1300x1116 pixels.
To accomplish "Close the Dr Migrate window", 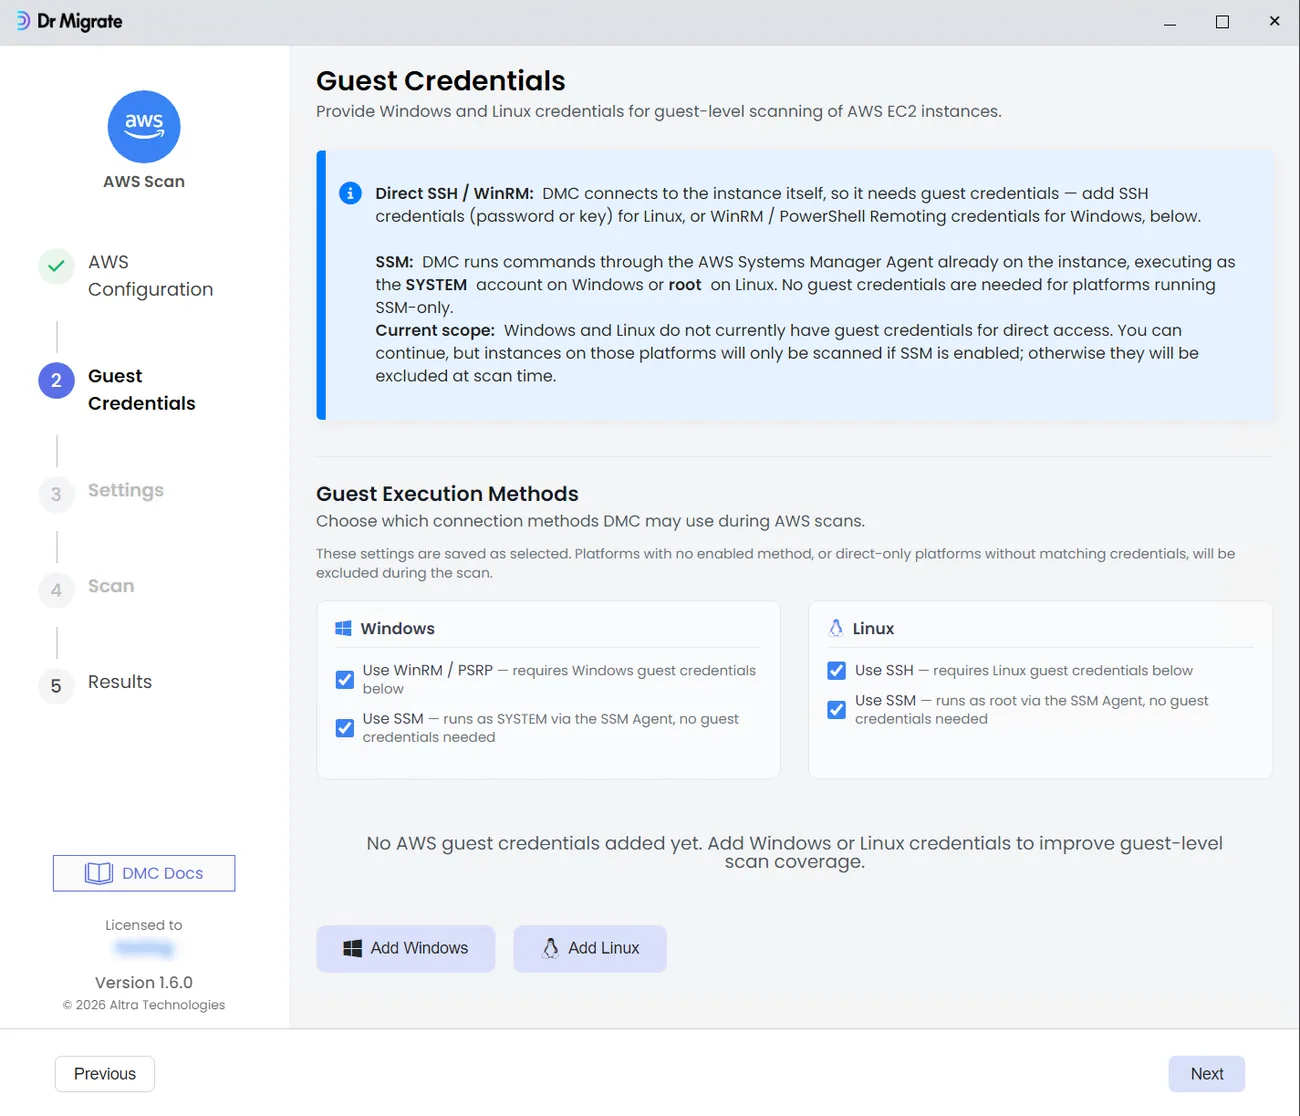I will tap(1274, 21).
